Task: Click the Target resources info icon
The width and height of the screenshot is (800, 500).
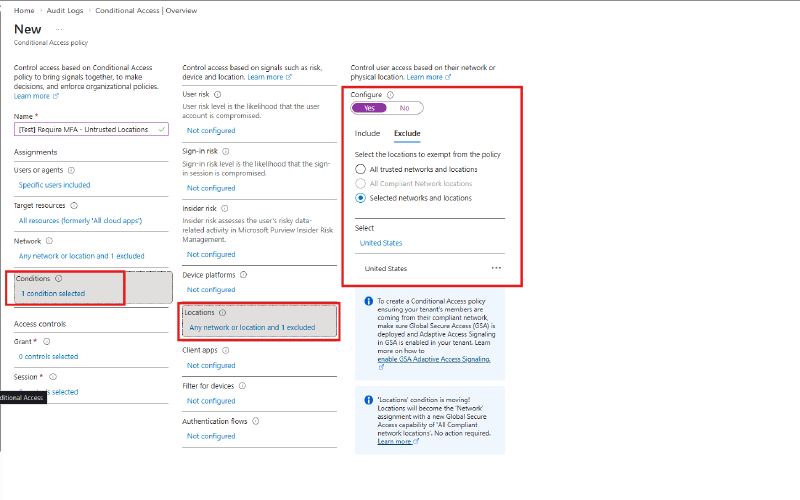Action: click(x=74, y=206)
